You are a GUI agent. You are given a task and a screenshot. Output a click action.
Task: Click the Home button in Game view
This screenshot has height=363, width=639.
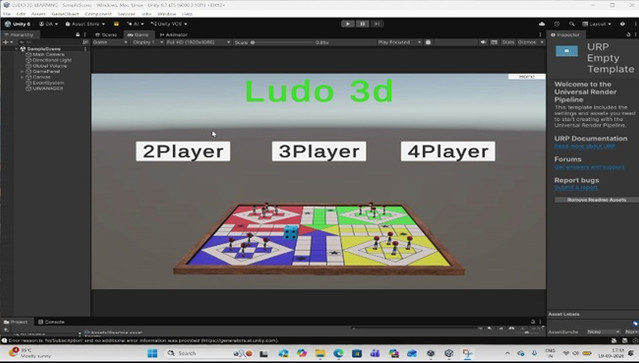(x=527, y=77)
